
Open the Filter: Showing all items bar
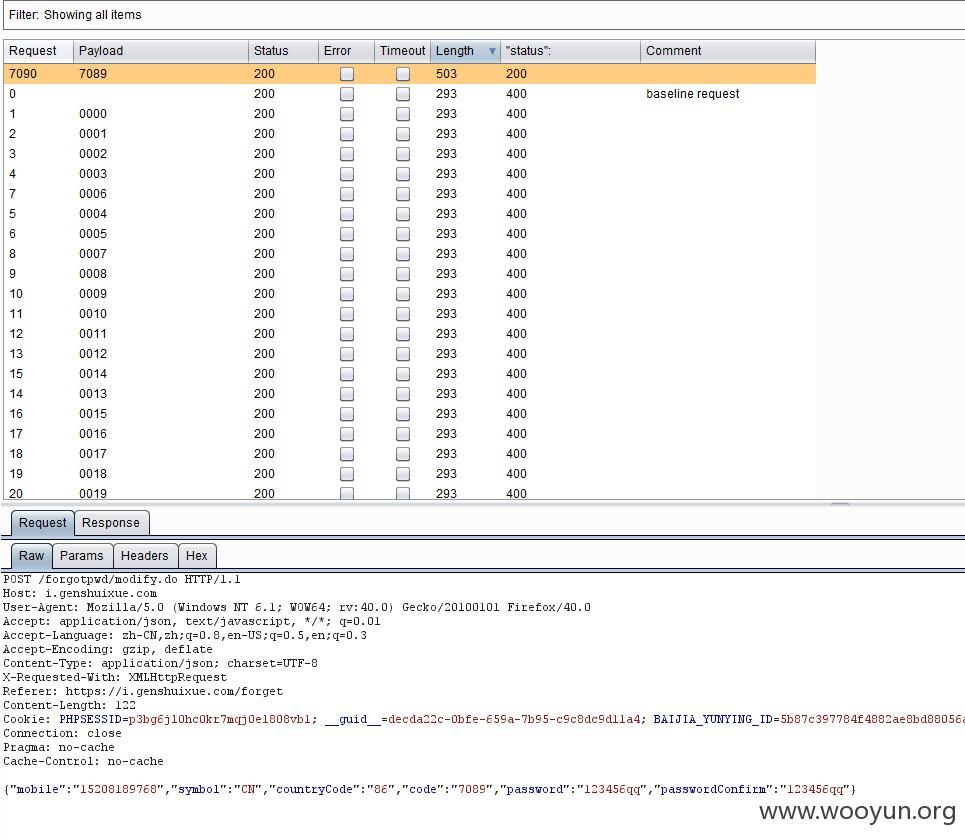[x=484, y=15]
